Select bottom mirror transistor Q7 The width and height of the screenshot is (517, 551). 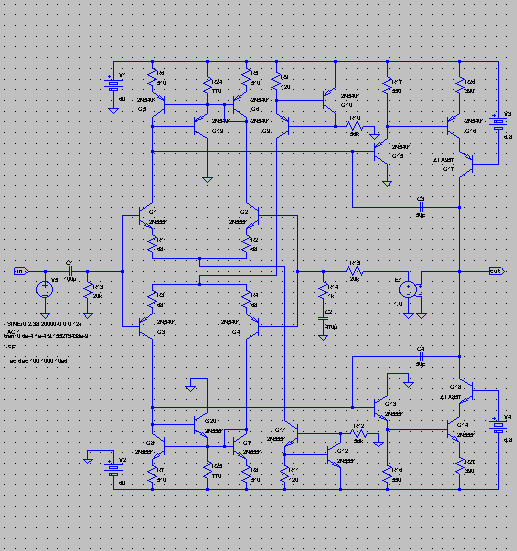tap(240, 447)
